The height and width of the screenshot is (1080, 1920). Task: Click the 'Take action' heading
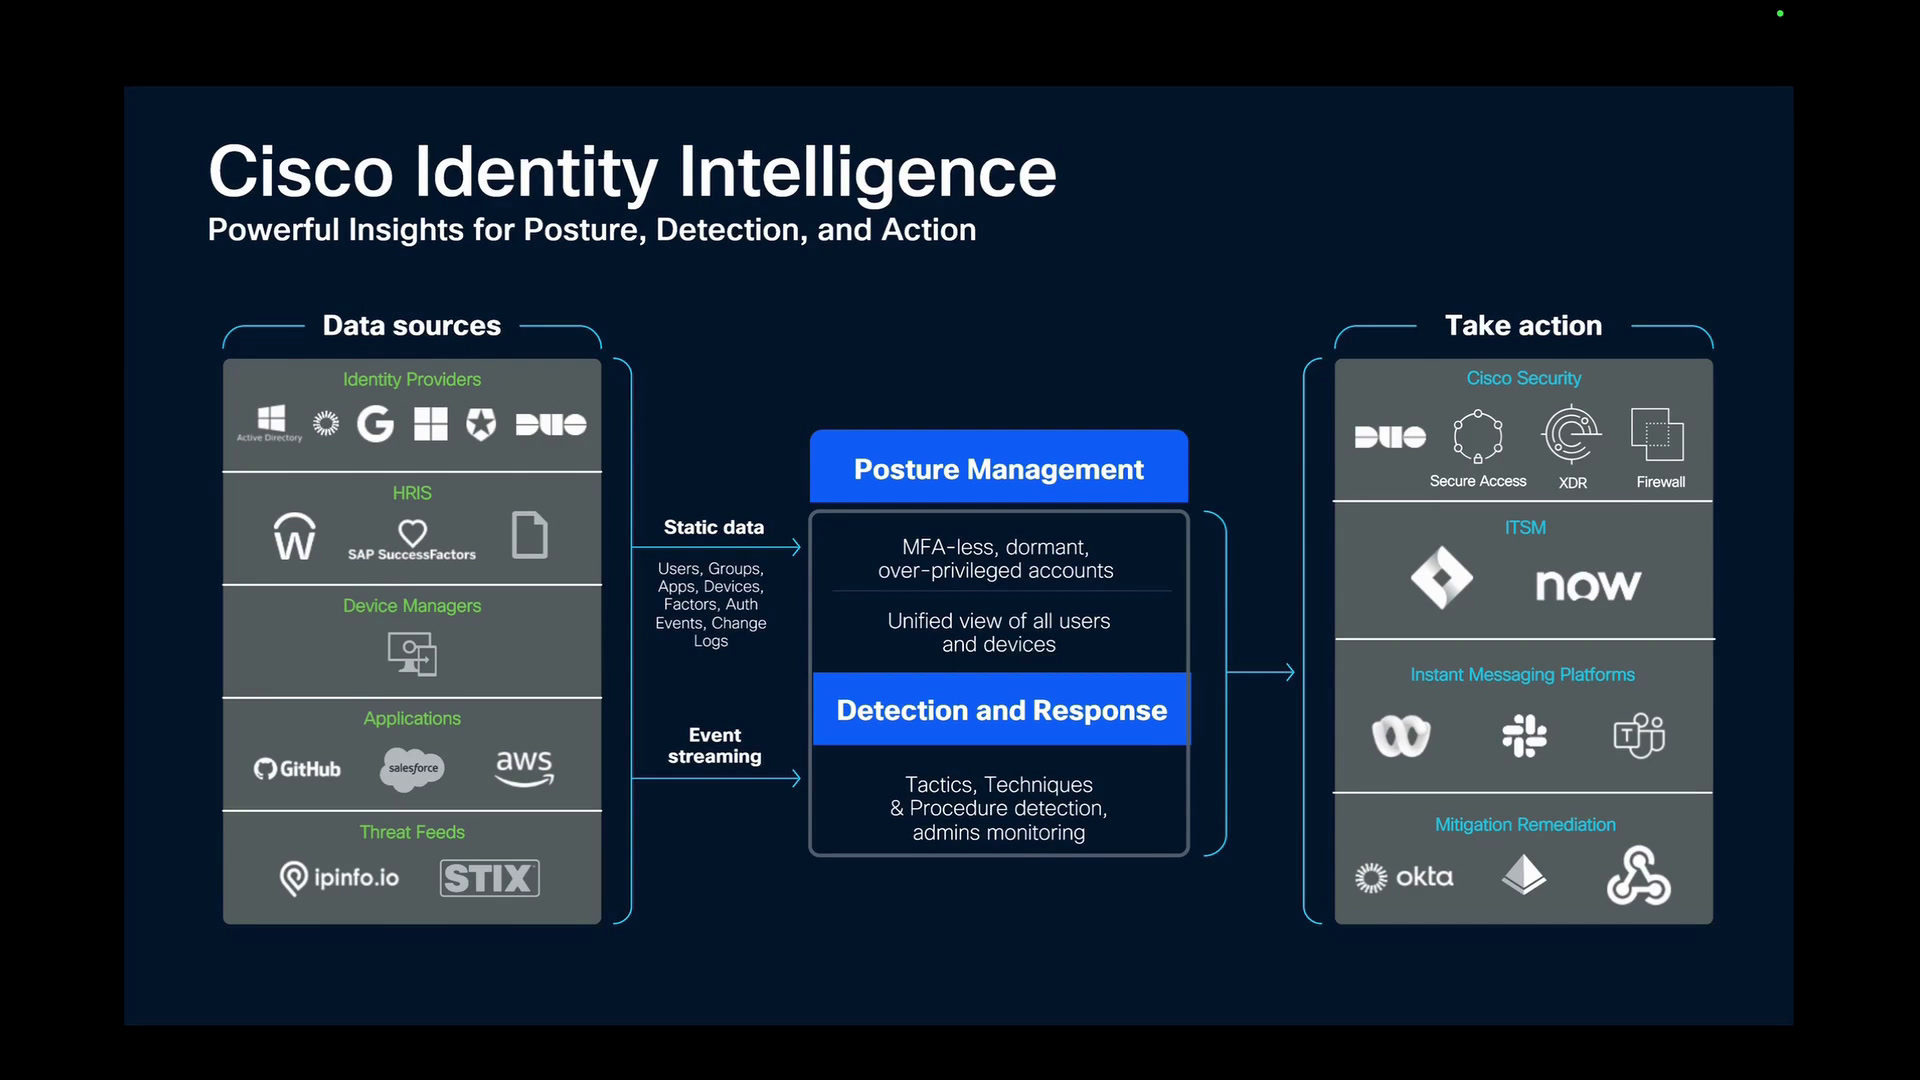pos(1523,325)
